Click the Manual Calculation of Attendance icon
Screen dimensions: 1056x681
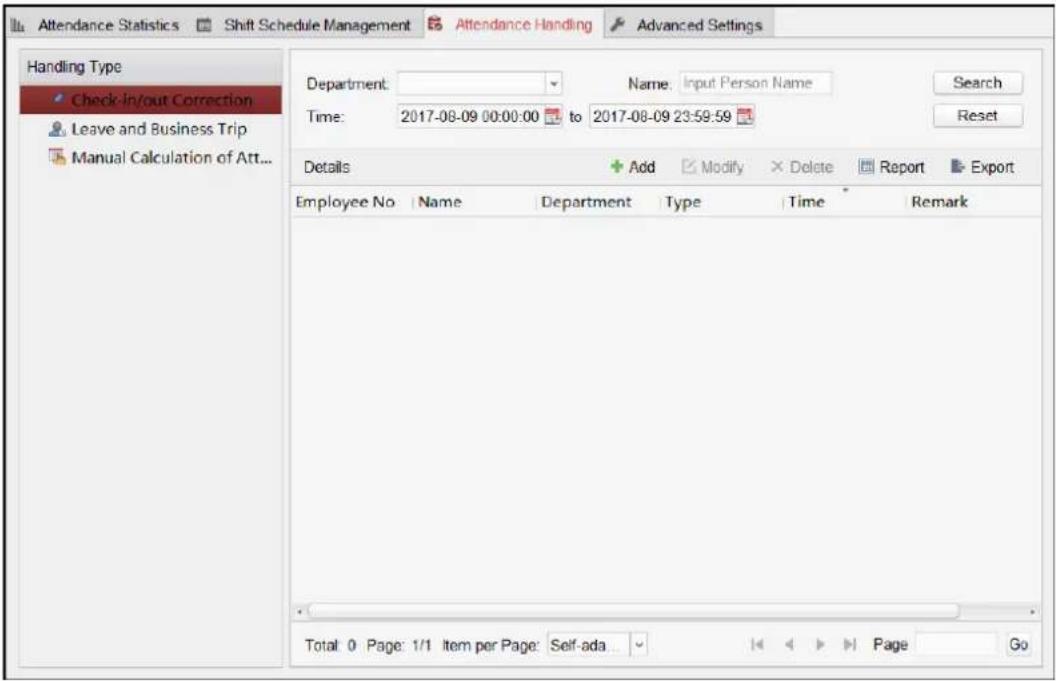pyautogui.click(x=57, y=157)
